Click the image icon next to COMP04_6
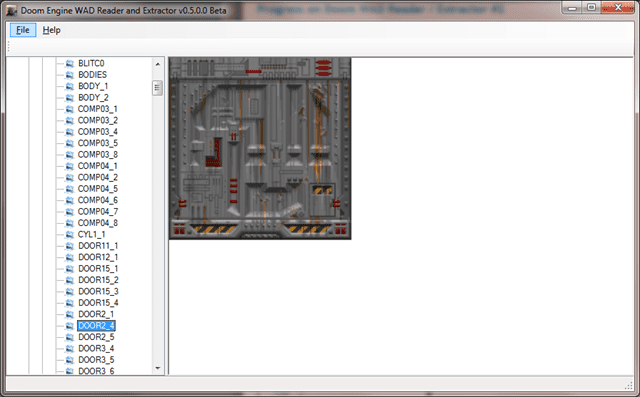 (70, 200)
